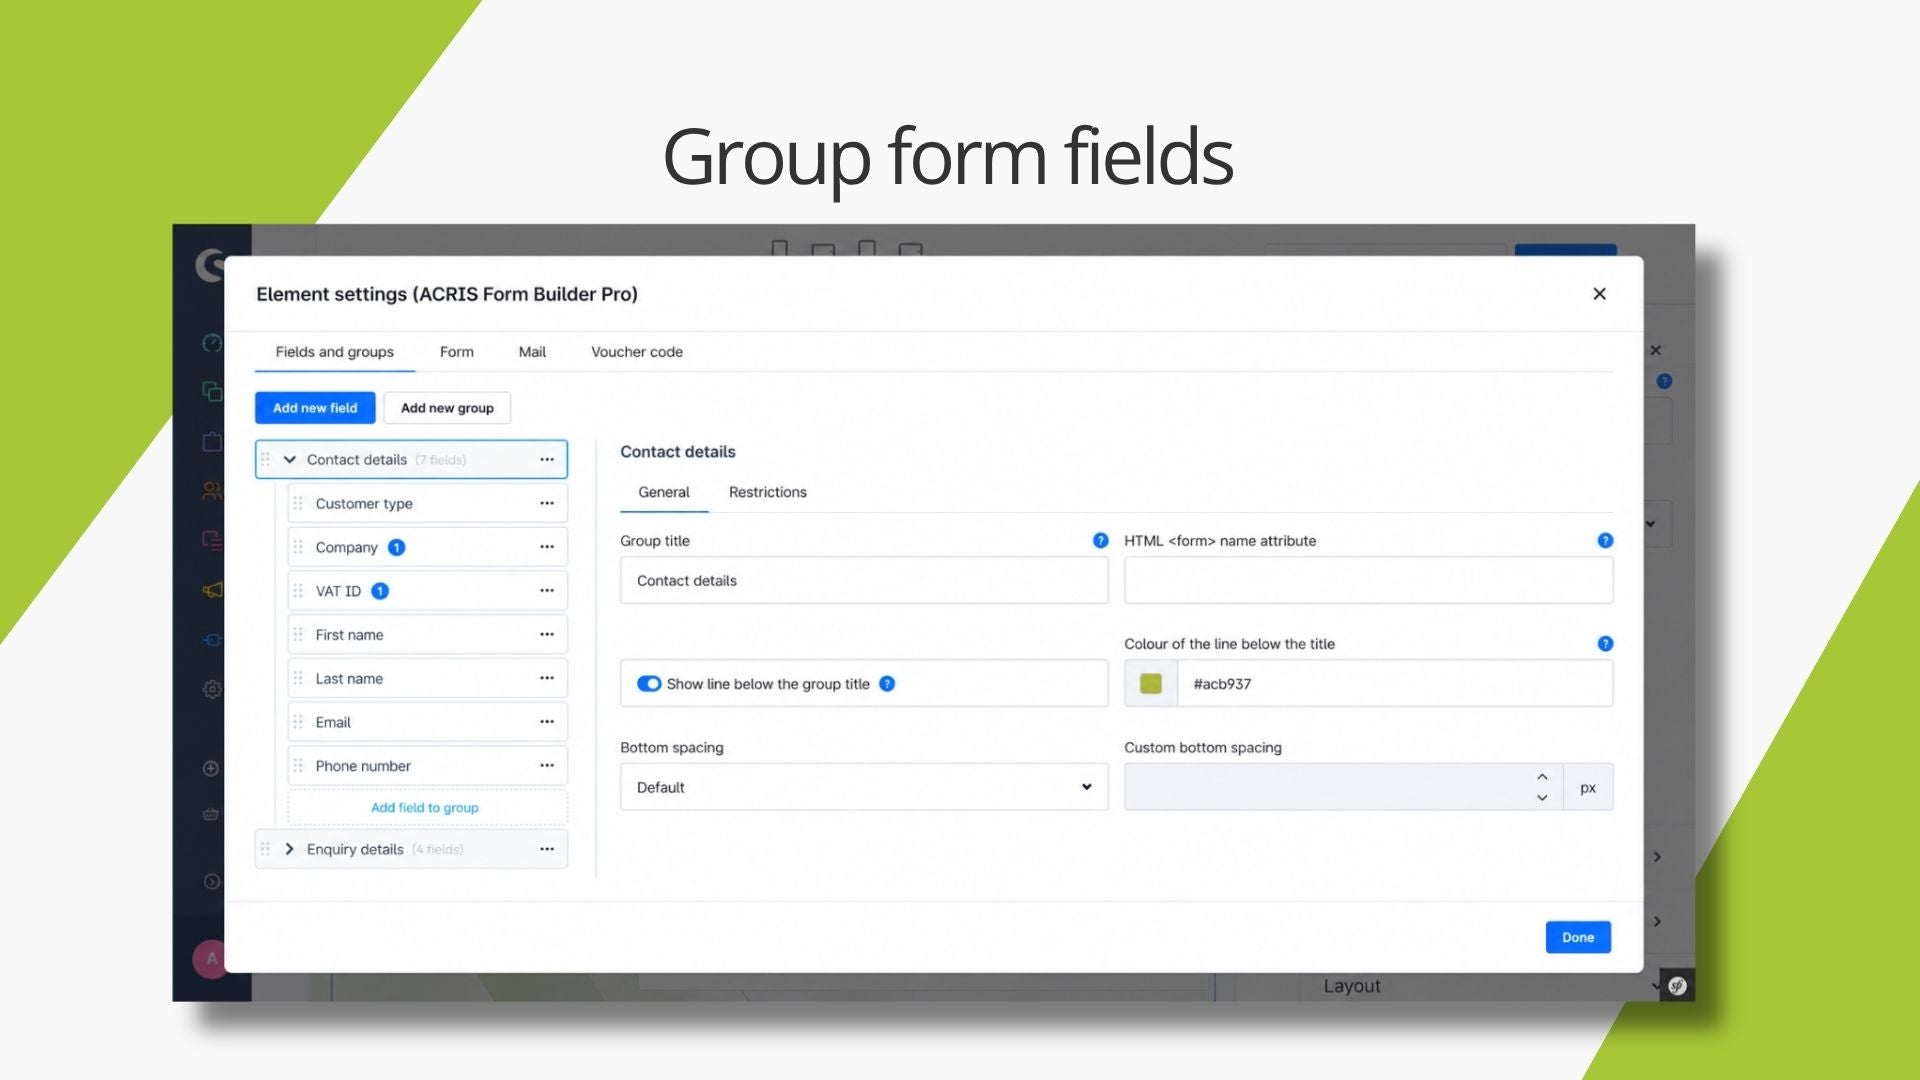
Task: Open the Restrictions tab
Action: point(768,492)
